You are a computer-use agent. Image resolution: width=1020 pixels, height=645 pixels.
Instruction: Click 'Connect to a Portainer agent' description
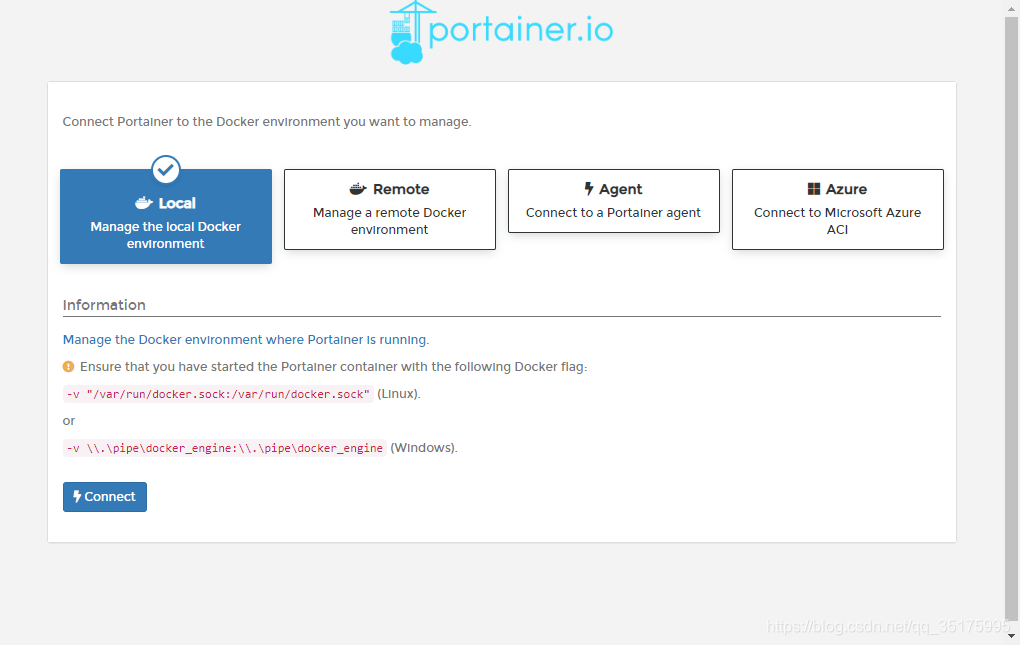613,213
